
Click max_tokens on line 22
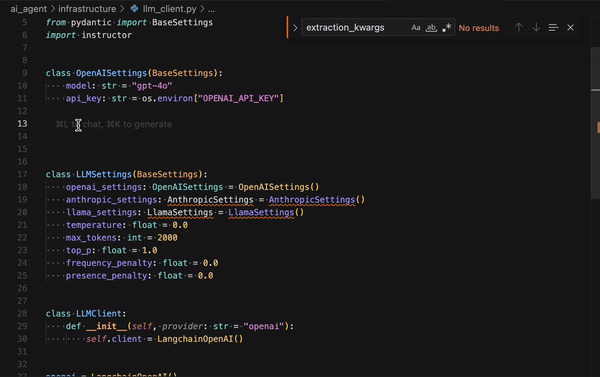91,237
